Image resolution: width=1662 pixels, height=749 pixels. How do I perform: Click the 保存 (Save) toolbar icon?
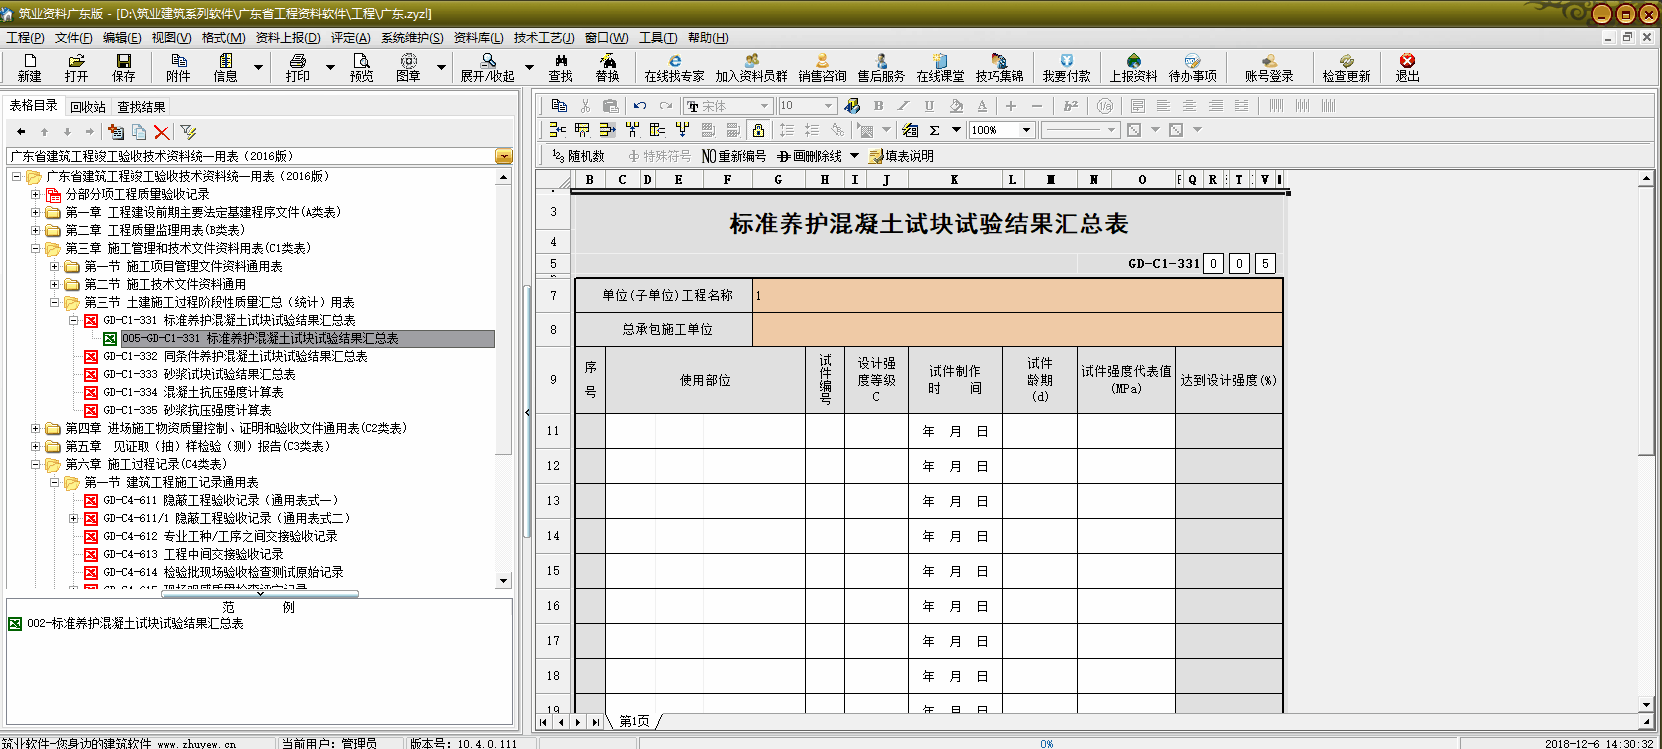[123, 67]
